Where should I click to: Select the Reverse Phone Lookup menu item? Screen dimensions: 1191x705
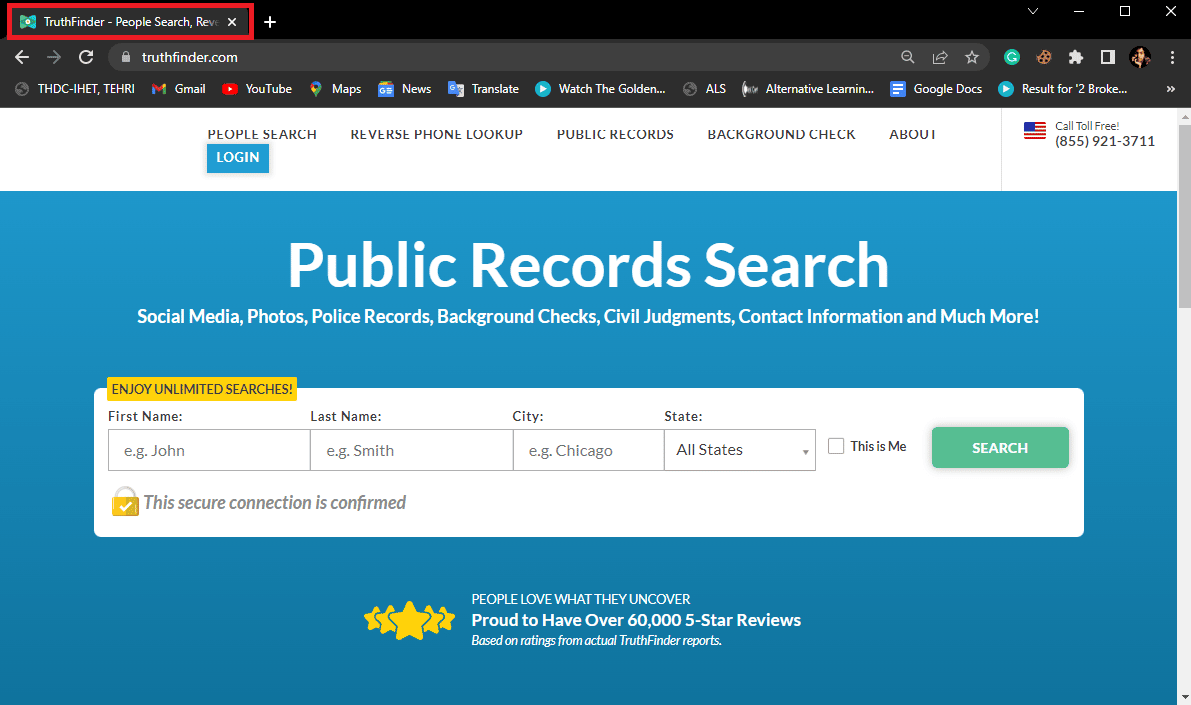point(436,134)
